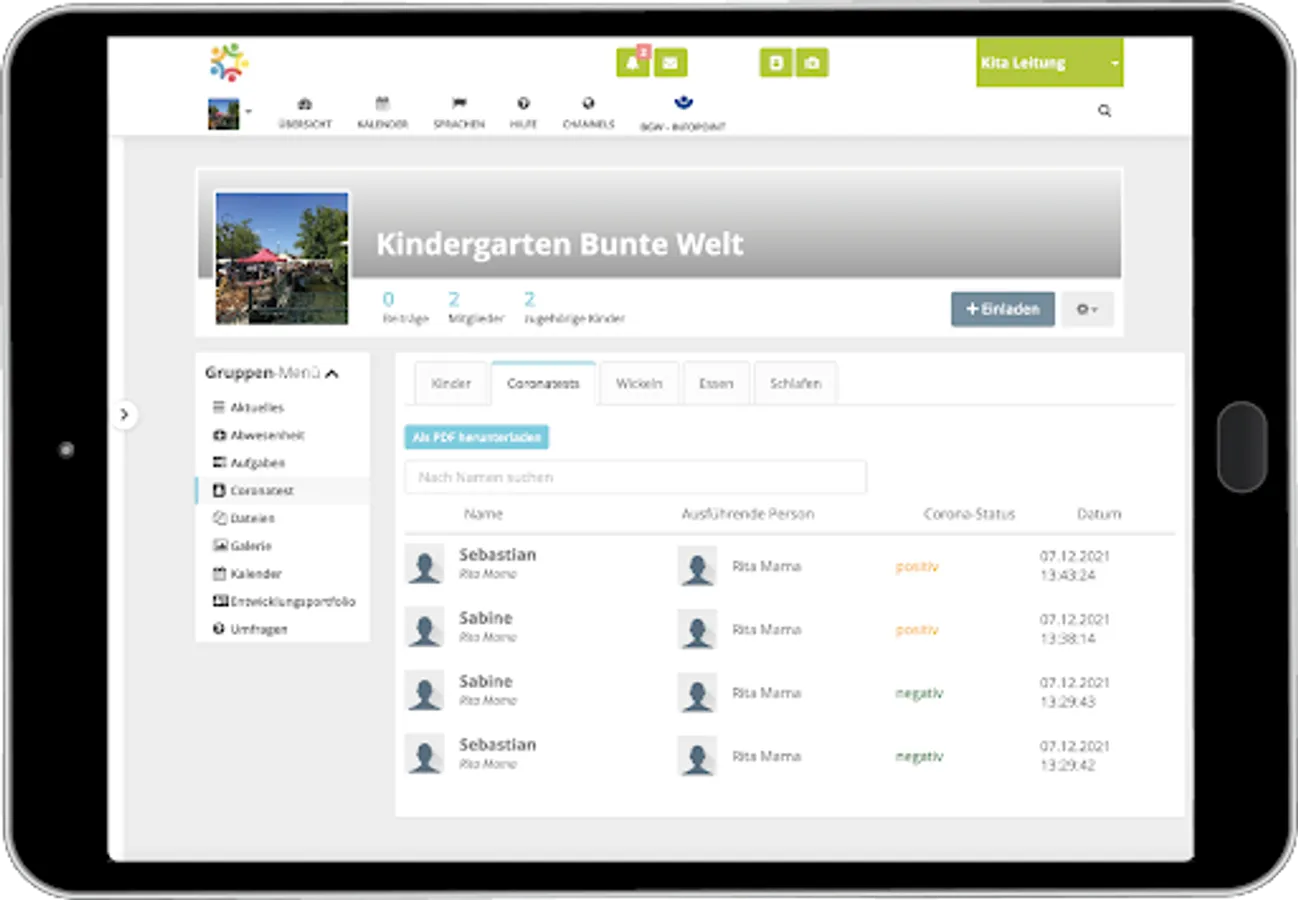Open the search magnifier icon
1298x900 pixels.
point(1104,111)
